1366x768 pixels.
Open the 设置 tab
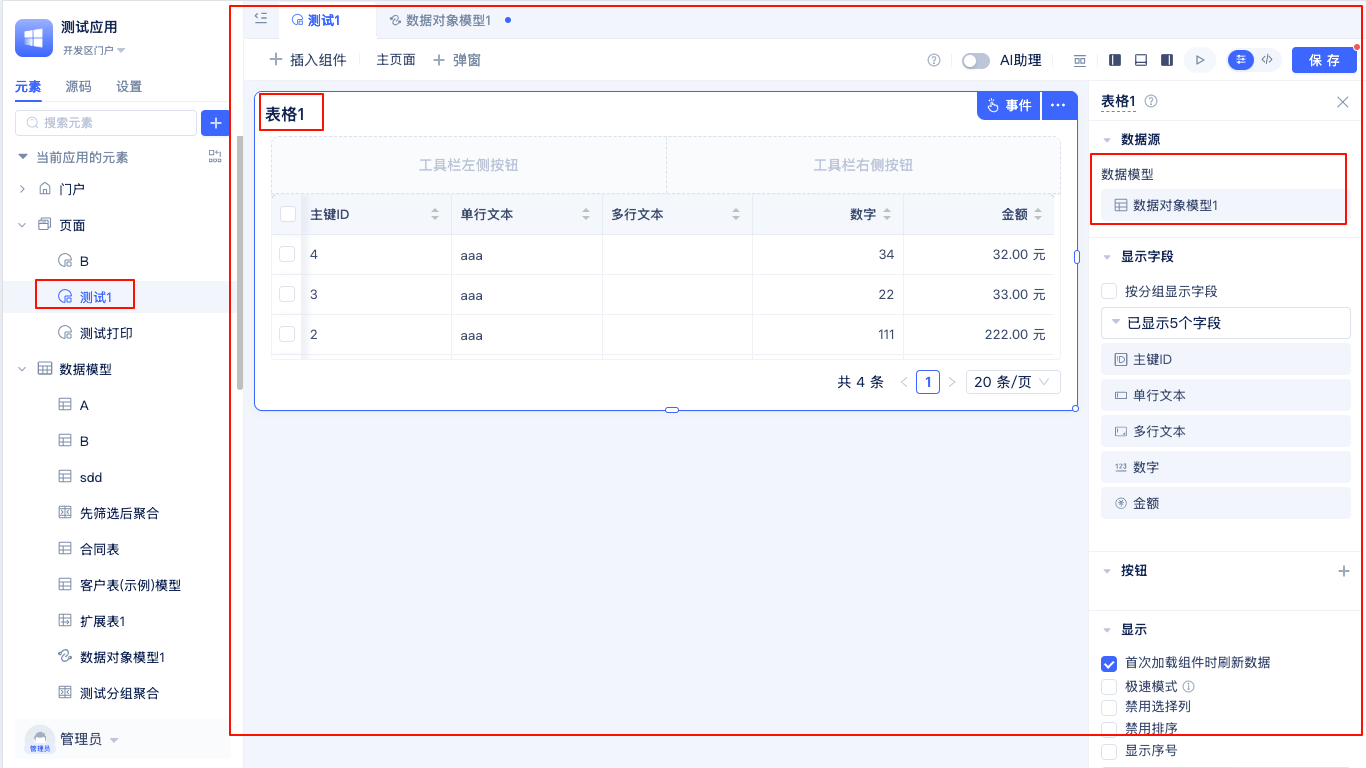[129, 87]
